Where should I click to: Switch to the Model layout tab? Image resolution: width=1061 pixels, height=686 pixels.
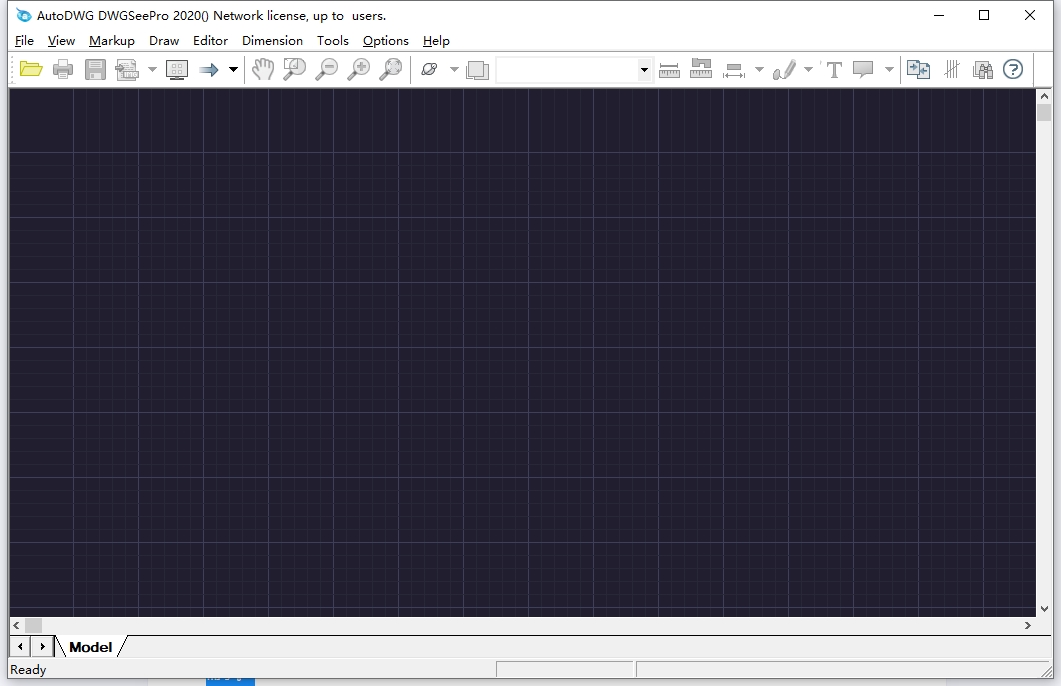tap(91, 647)
